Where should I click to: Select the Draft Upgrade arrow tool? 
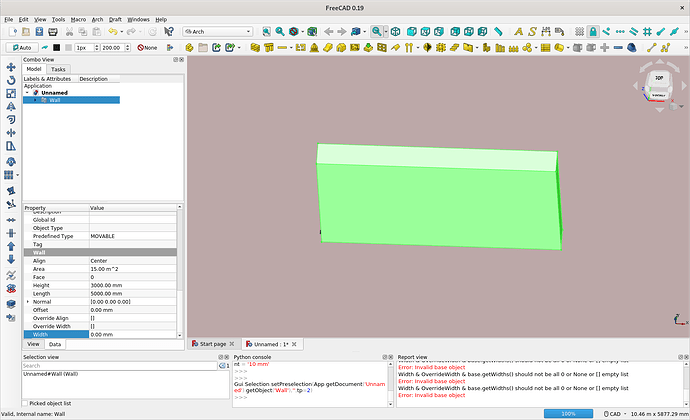click(x=11, y=247)
